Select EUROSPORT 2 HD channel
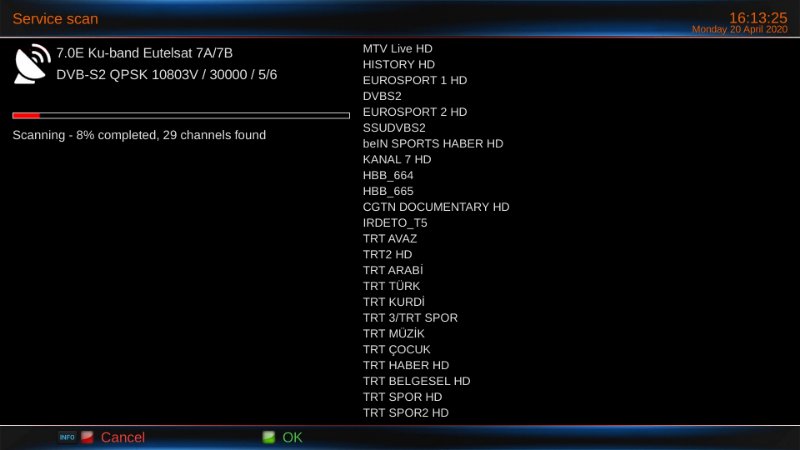Screen dimensions: 800x450 click(415, 112)
